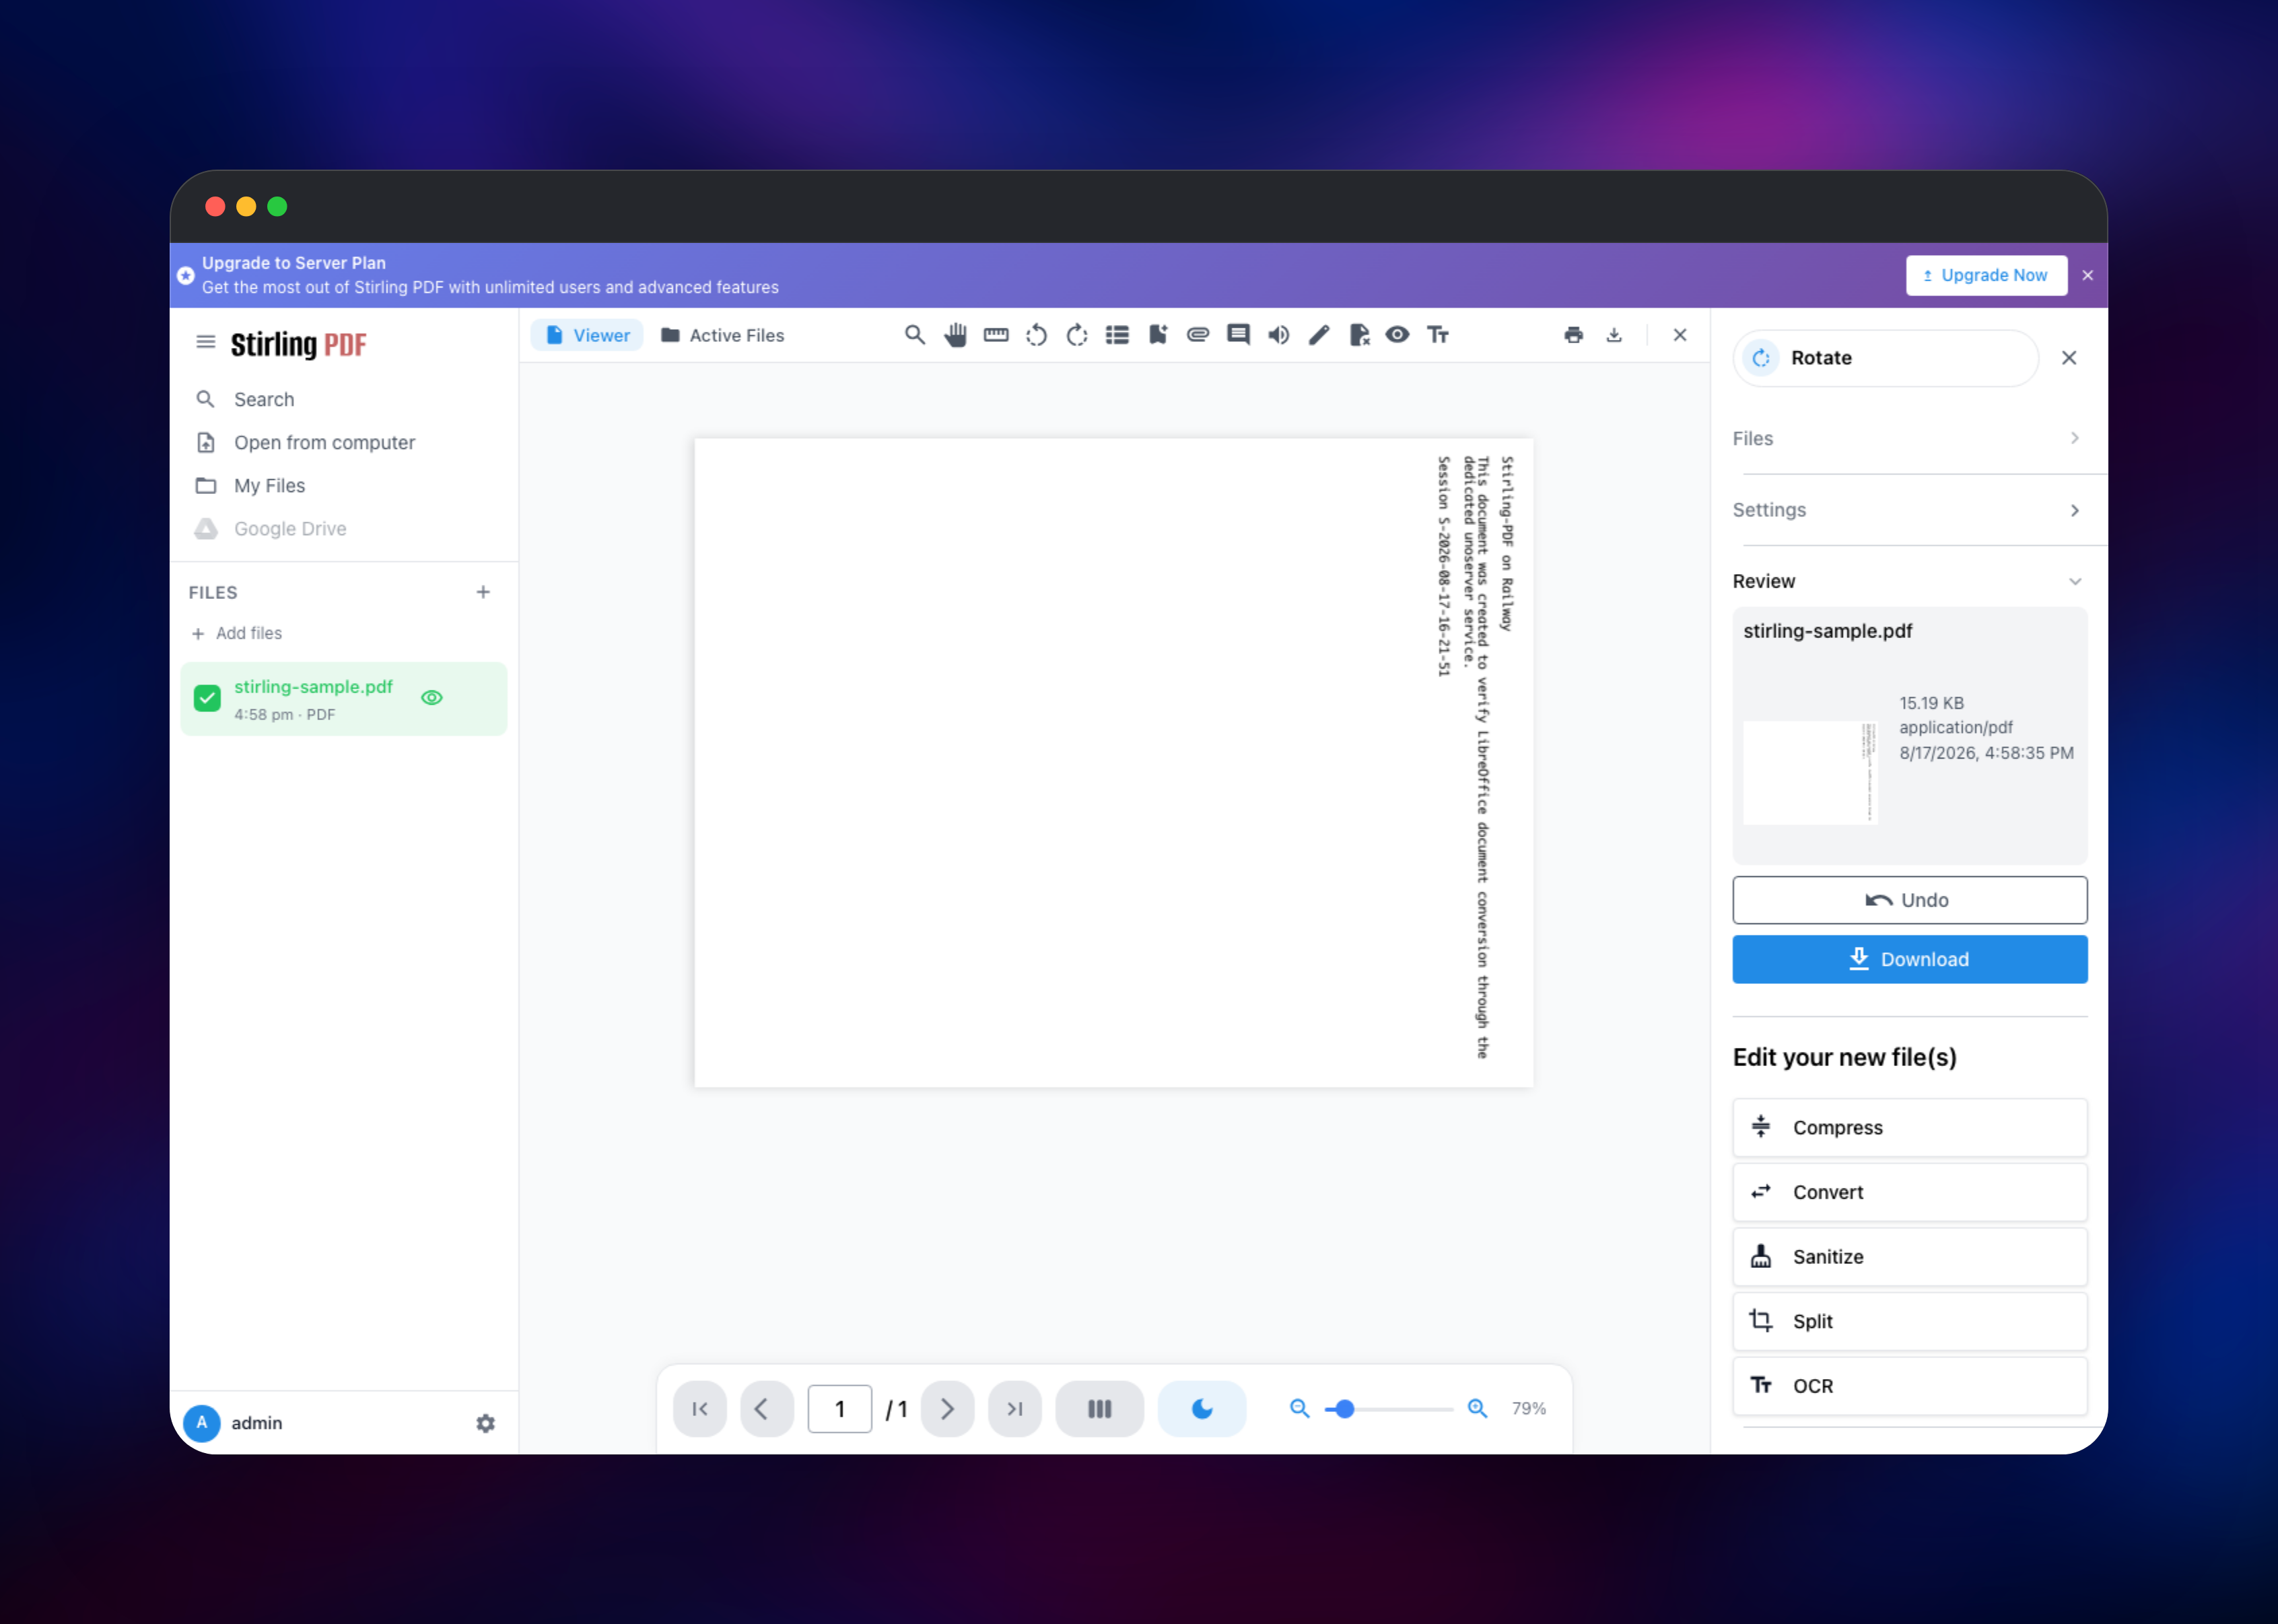Dismiss the upgrade banner

pos(2088,275)
